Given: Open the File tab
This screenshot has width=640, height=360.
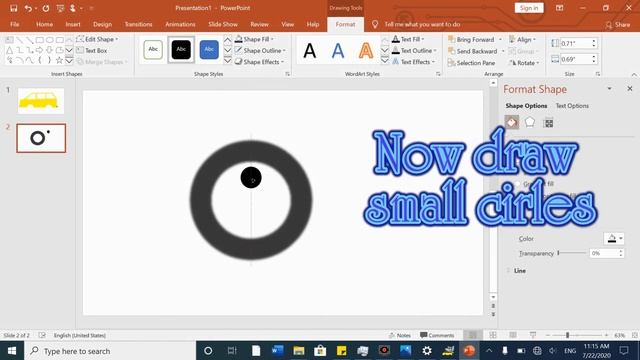Looking at the screenshot, I should (x=15, y=24).
